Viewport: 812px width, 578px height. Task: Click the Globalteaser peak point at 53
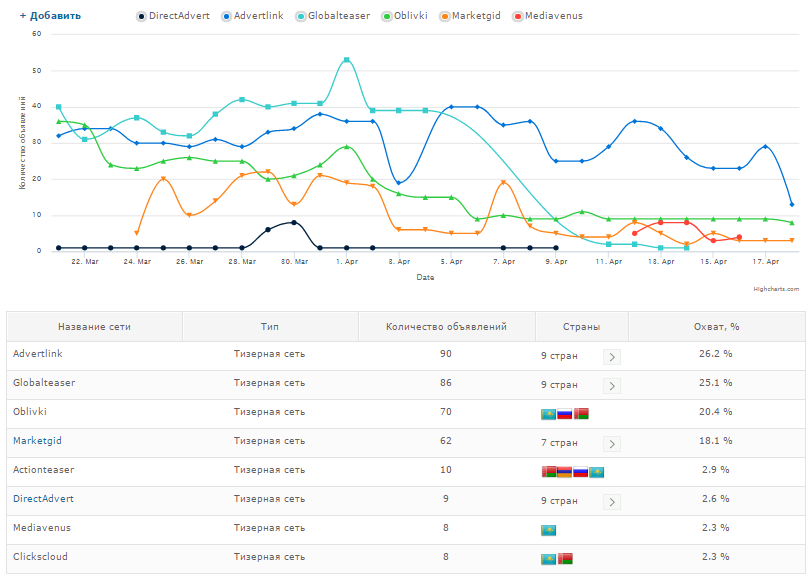346,60
